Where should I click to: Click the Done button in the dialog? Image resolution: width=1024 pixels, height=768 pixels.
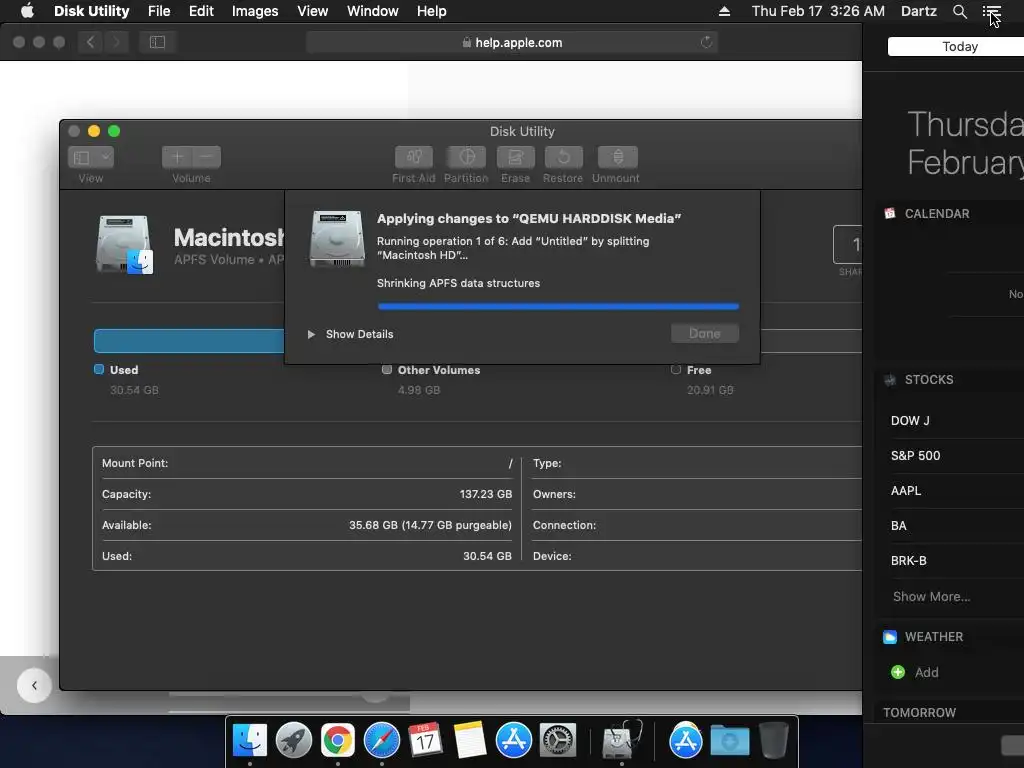click(705, 334)
